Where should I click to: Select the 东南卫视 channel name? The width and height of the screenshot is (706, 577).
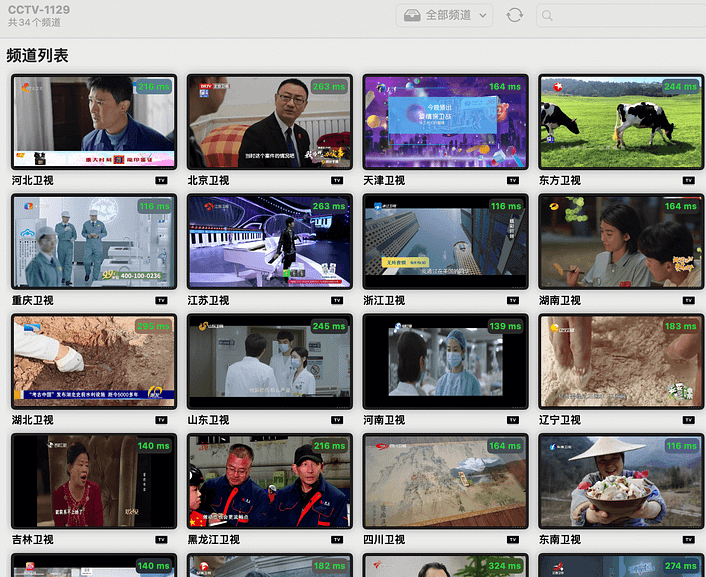560,540
